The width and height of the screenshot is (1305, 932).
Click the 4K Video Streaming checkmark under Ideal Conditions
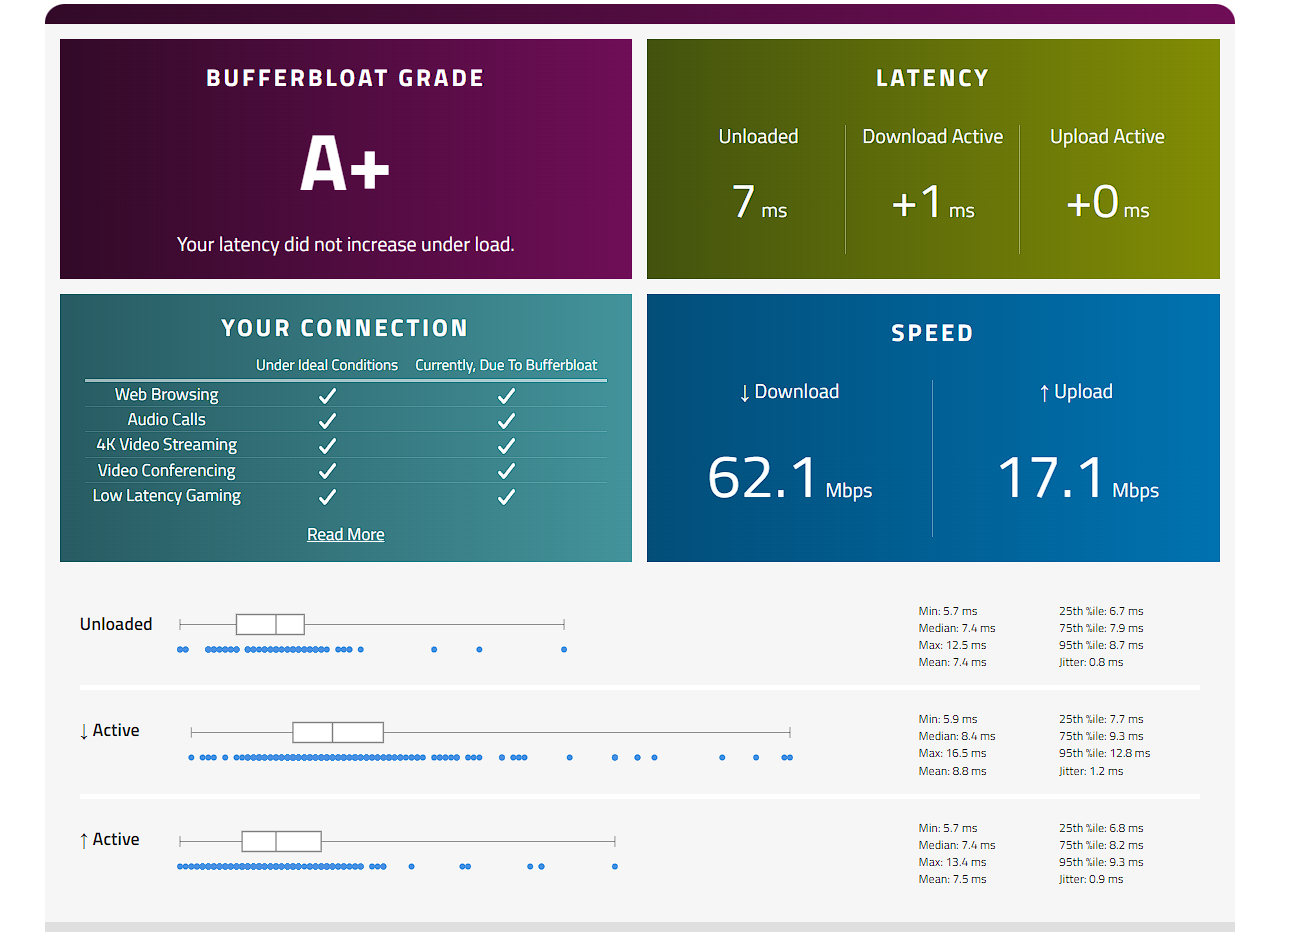click(x=327, y=446)
